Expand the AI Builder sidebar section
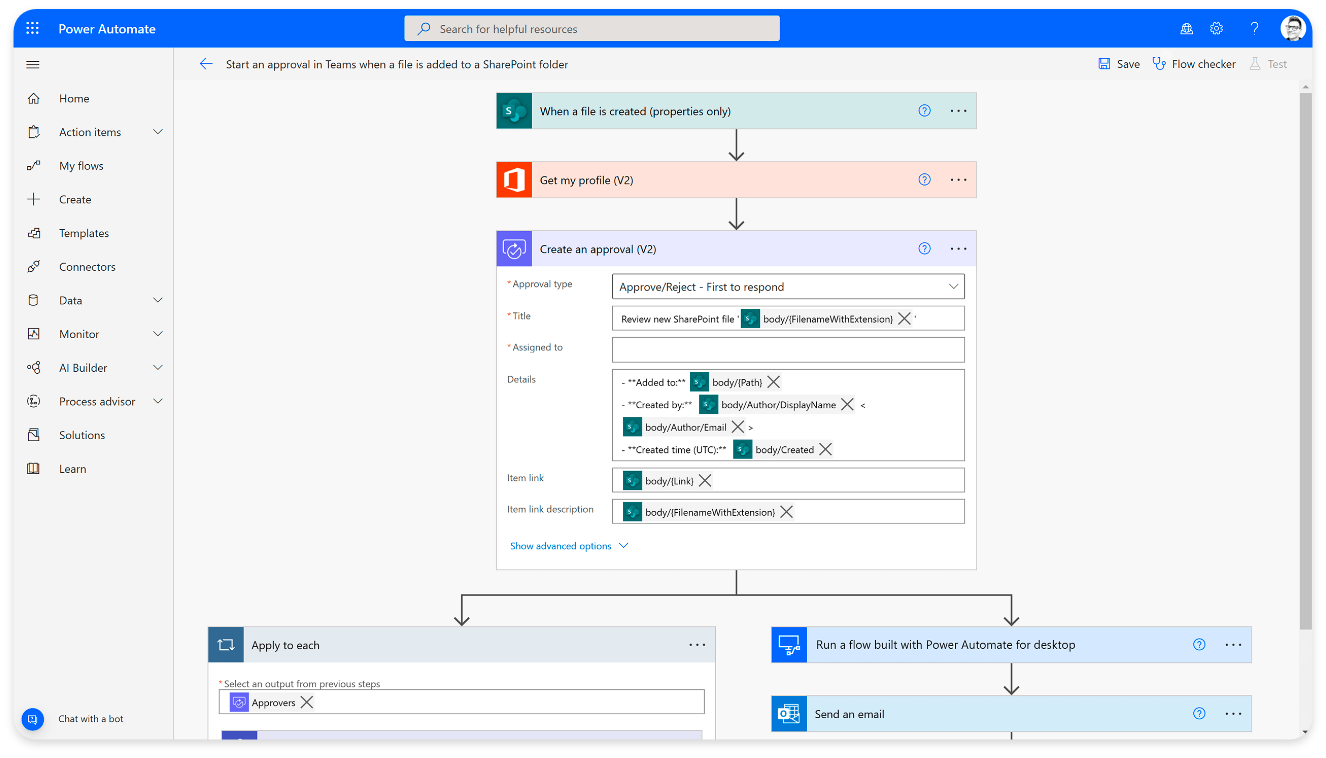The width and height of the screenshot is (1326, 758). click(158, 368)
